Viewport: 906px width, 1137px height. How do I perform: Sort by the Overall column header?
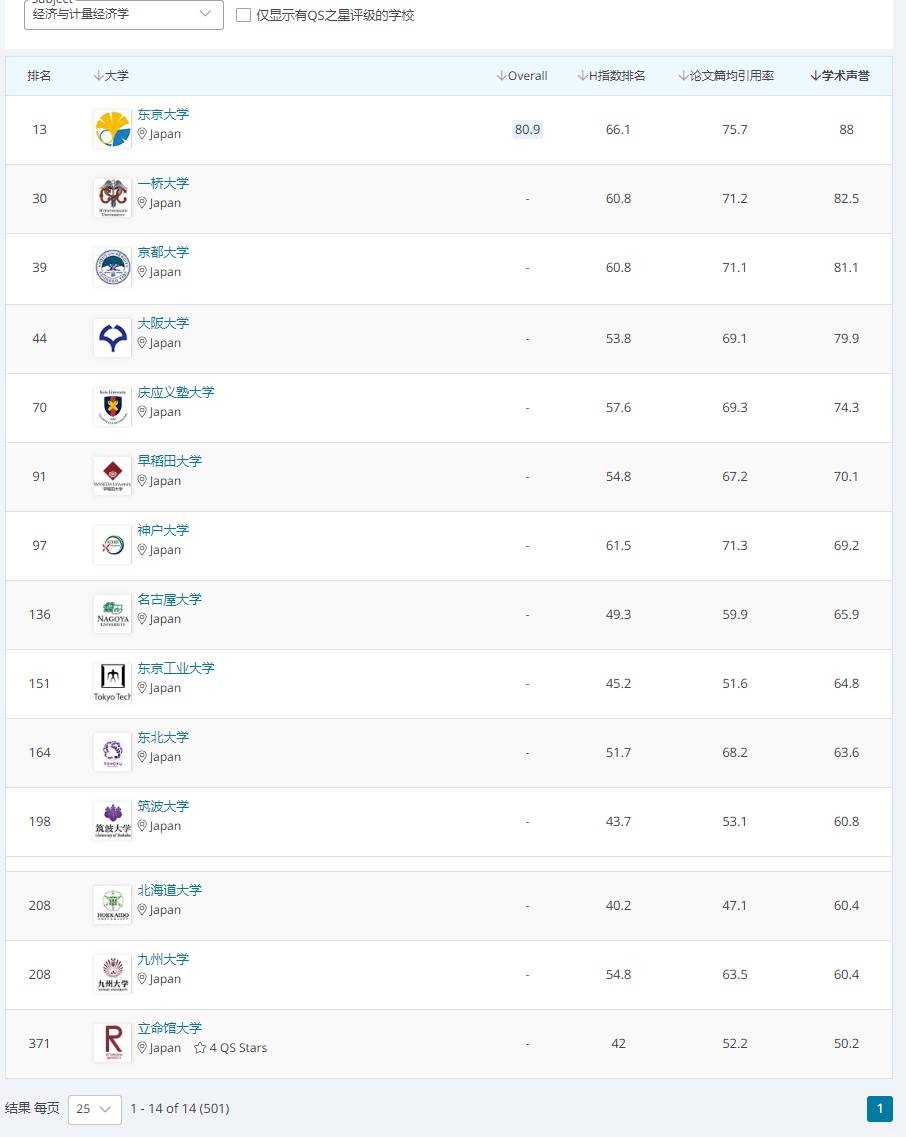pyautogui.click(x=522, y=75)
